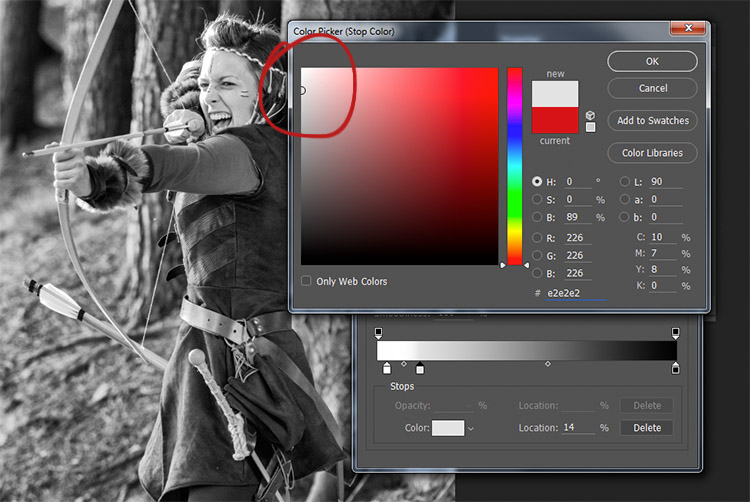Select the L lightness radio button
Screen dimensions: 750x502
point(624,182)
